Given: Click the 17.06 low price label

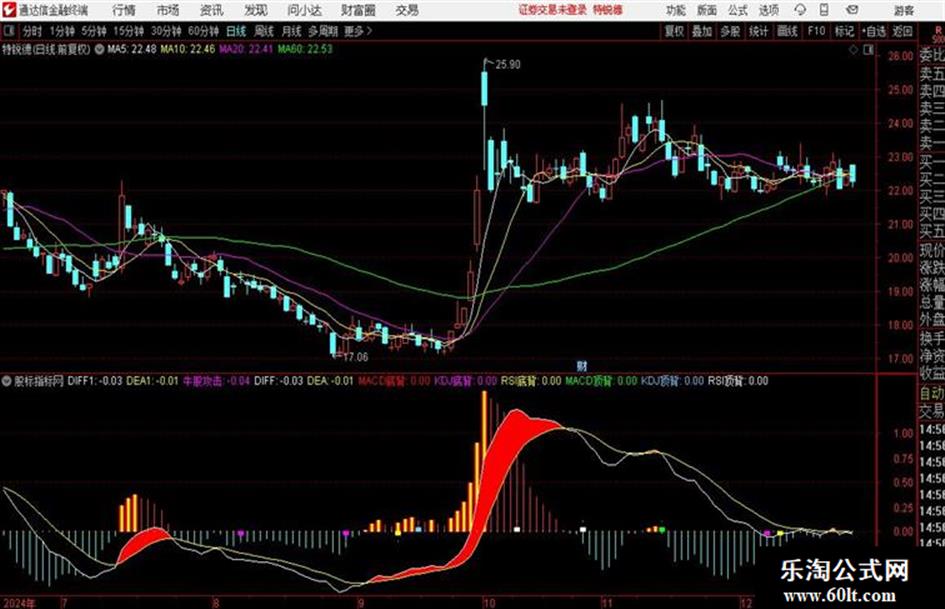Looking at the screenshot, I should click(x=355, y=357).
